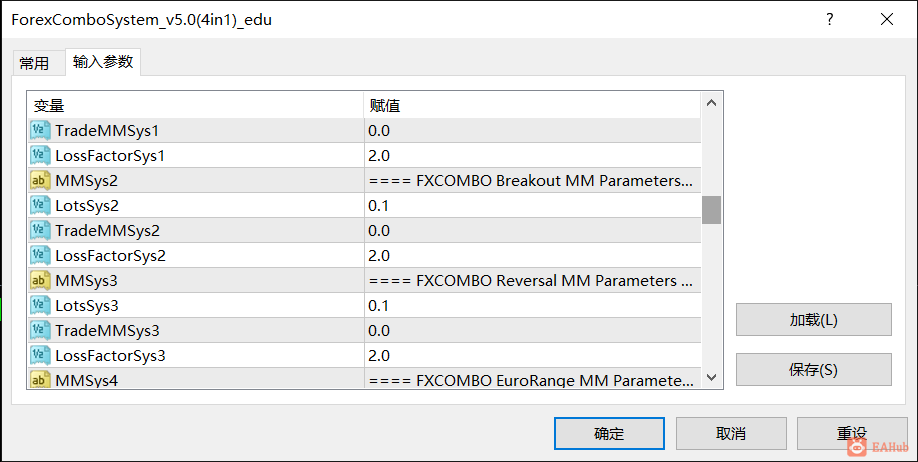Click the scrollbar up arrow

click(x=711, y=104)
